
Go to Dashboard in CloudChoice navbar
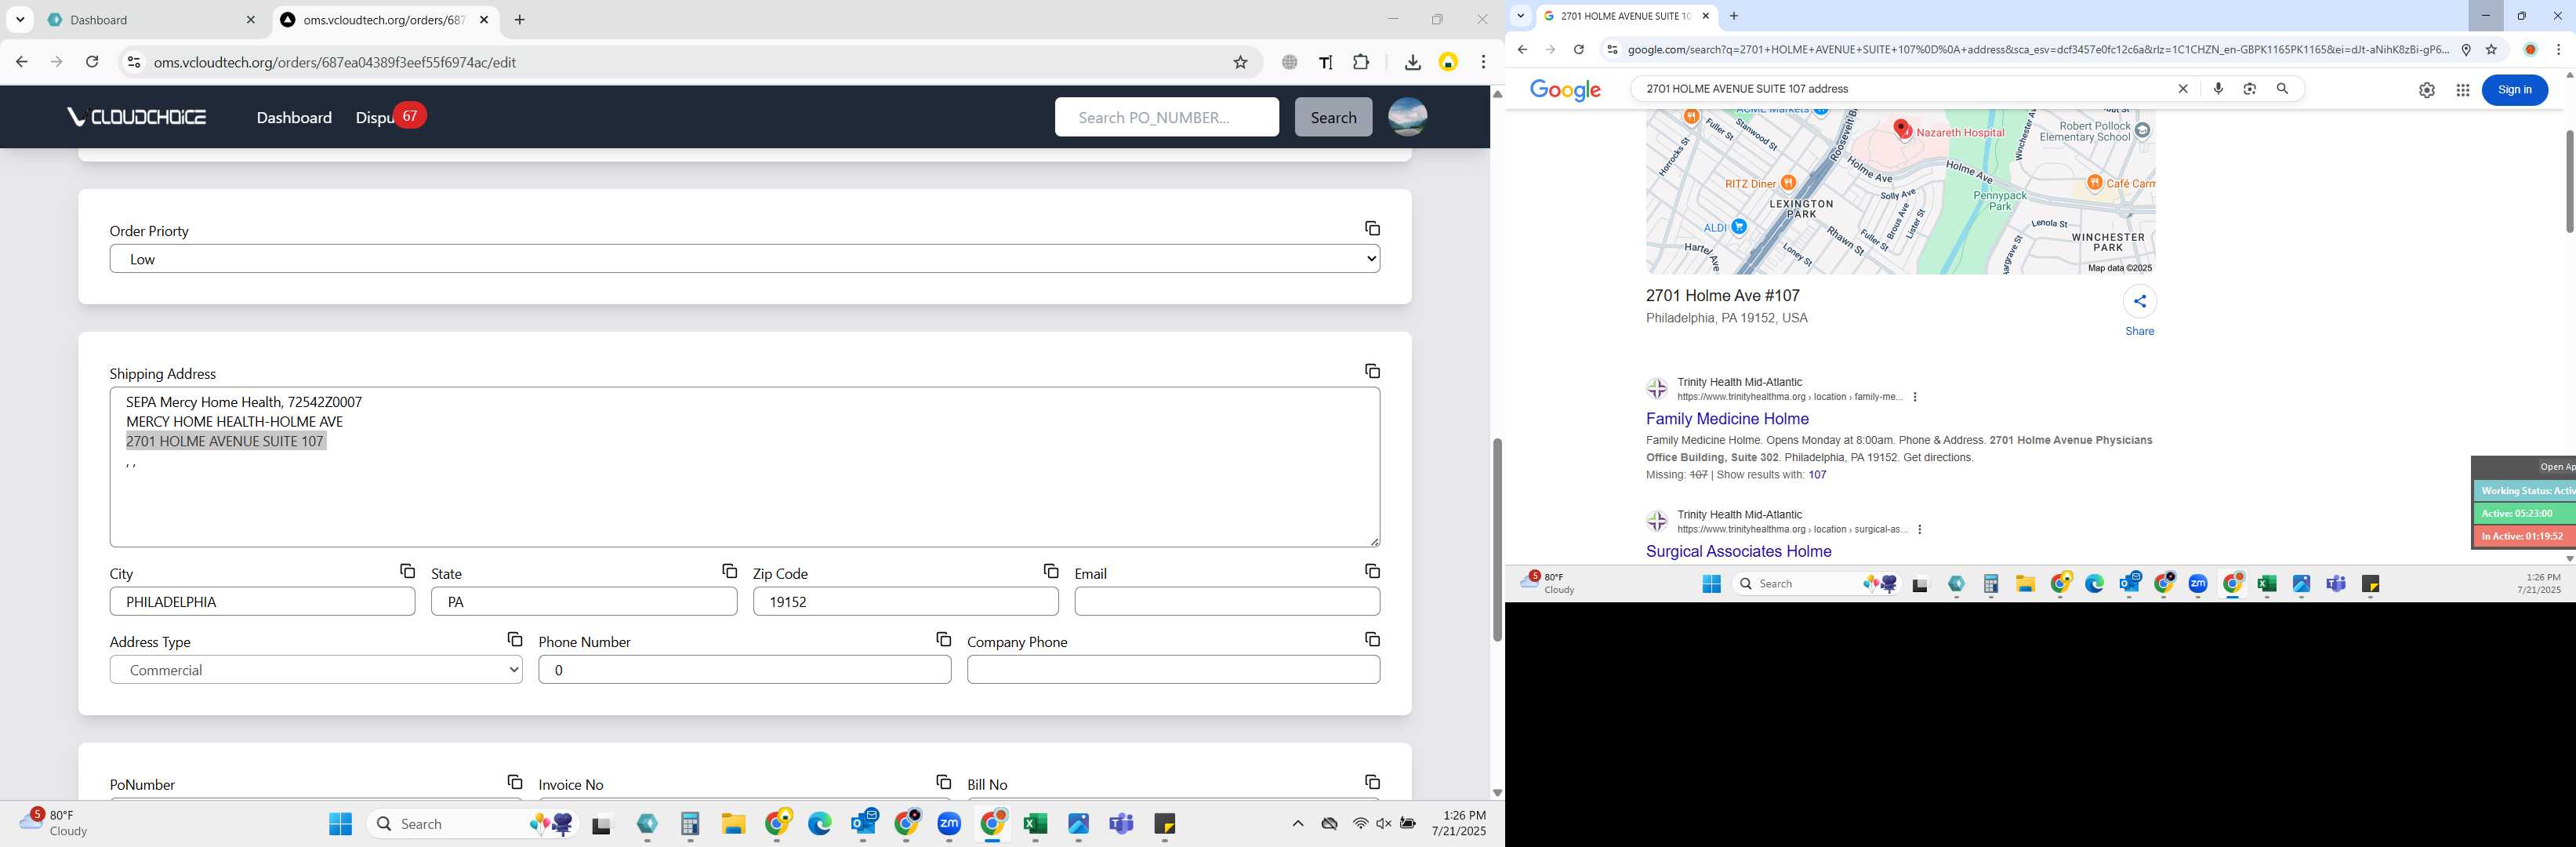294,118
